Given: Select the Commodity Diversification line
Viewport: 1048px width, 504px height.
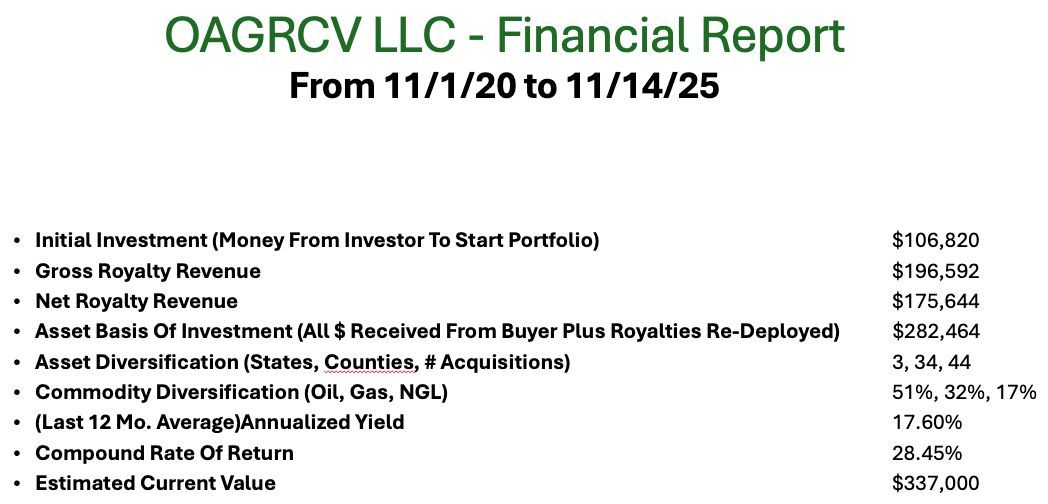Looking at the screenshot, I should 241,392.
